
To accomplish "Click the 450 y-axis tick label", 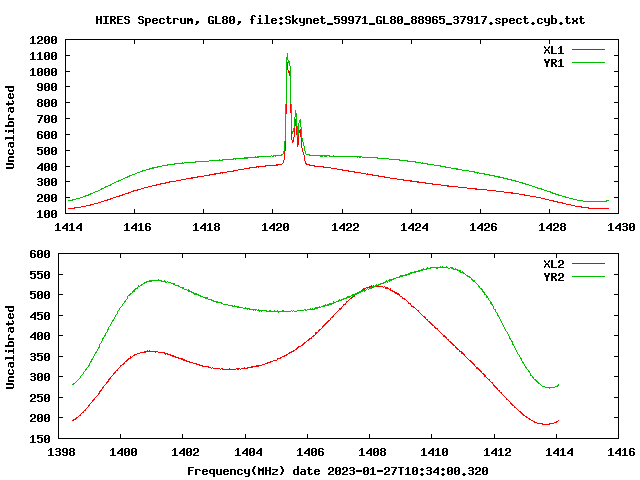I will tap(40, 316).
